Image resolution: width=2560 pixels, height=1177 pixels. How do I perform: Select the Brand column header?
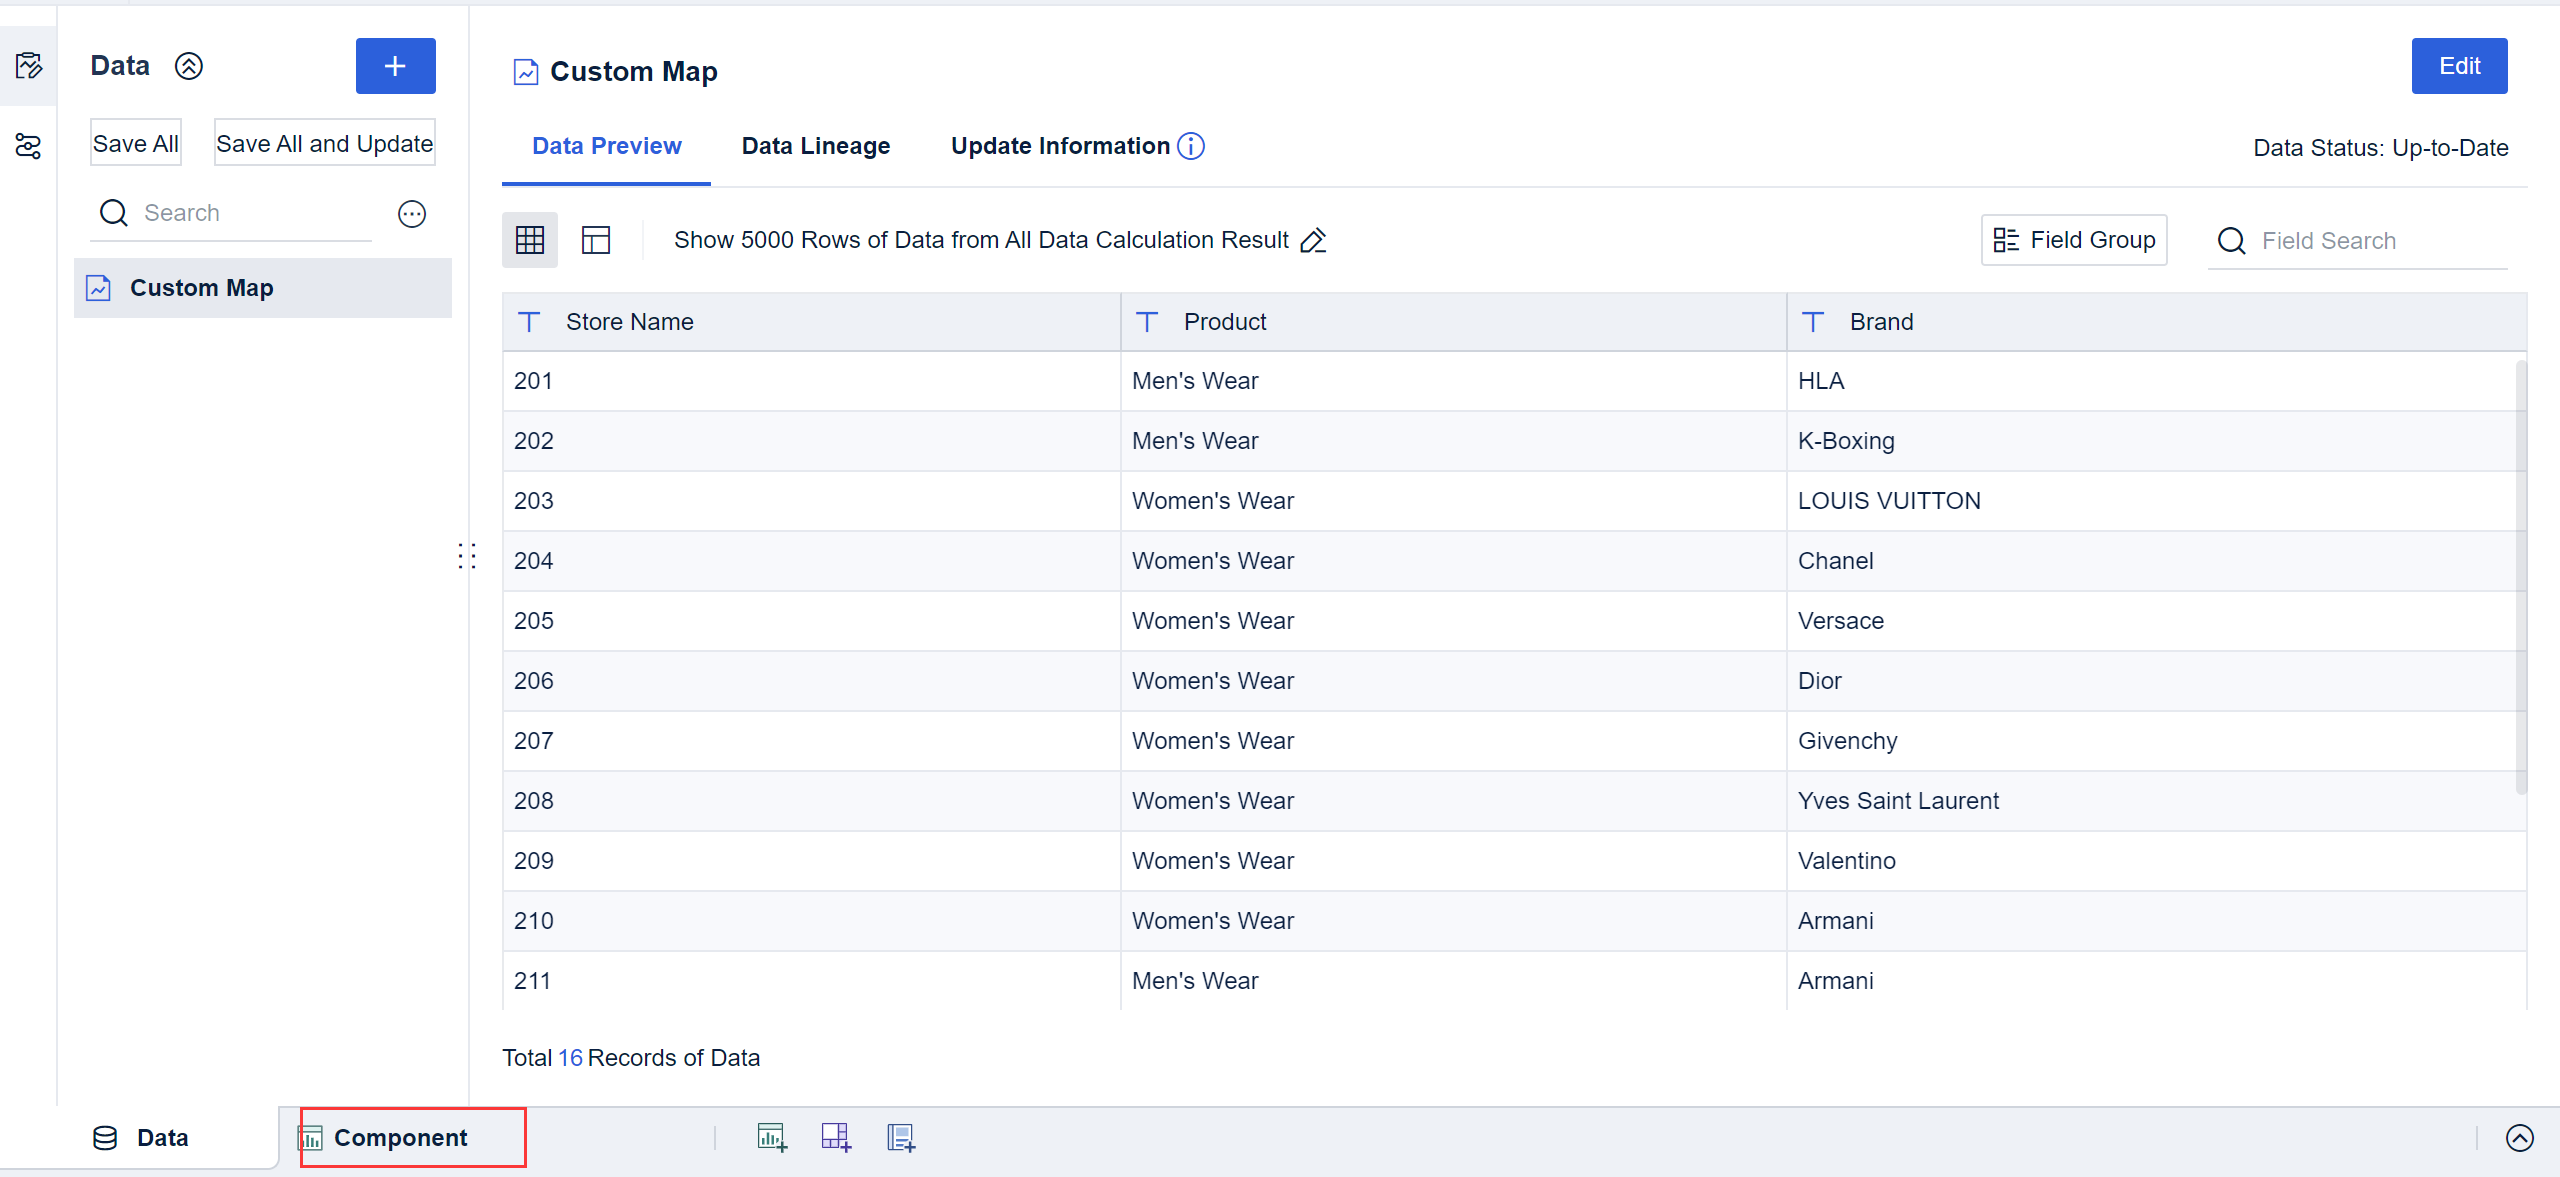click(x=2157, y=322)
